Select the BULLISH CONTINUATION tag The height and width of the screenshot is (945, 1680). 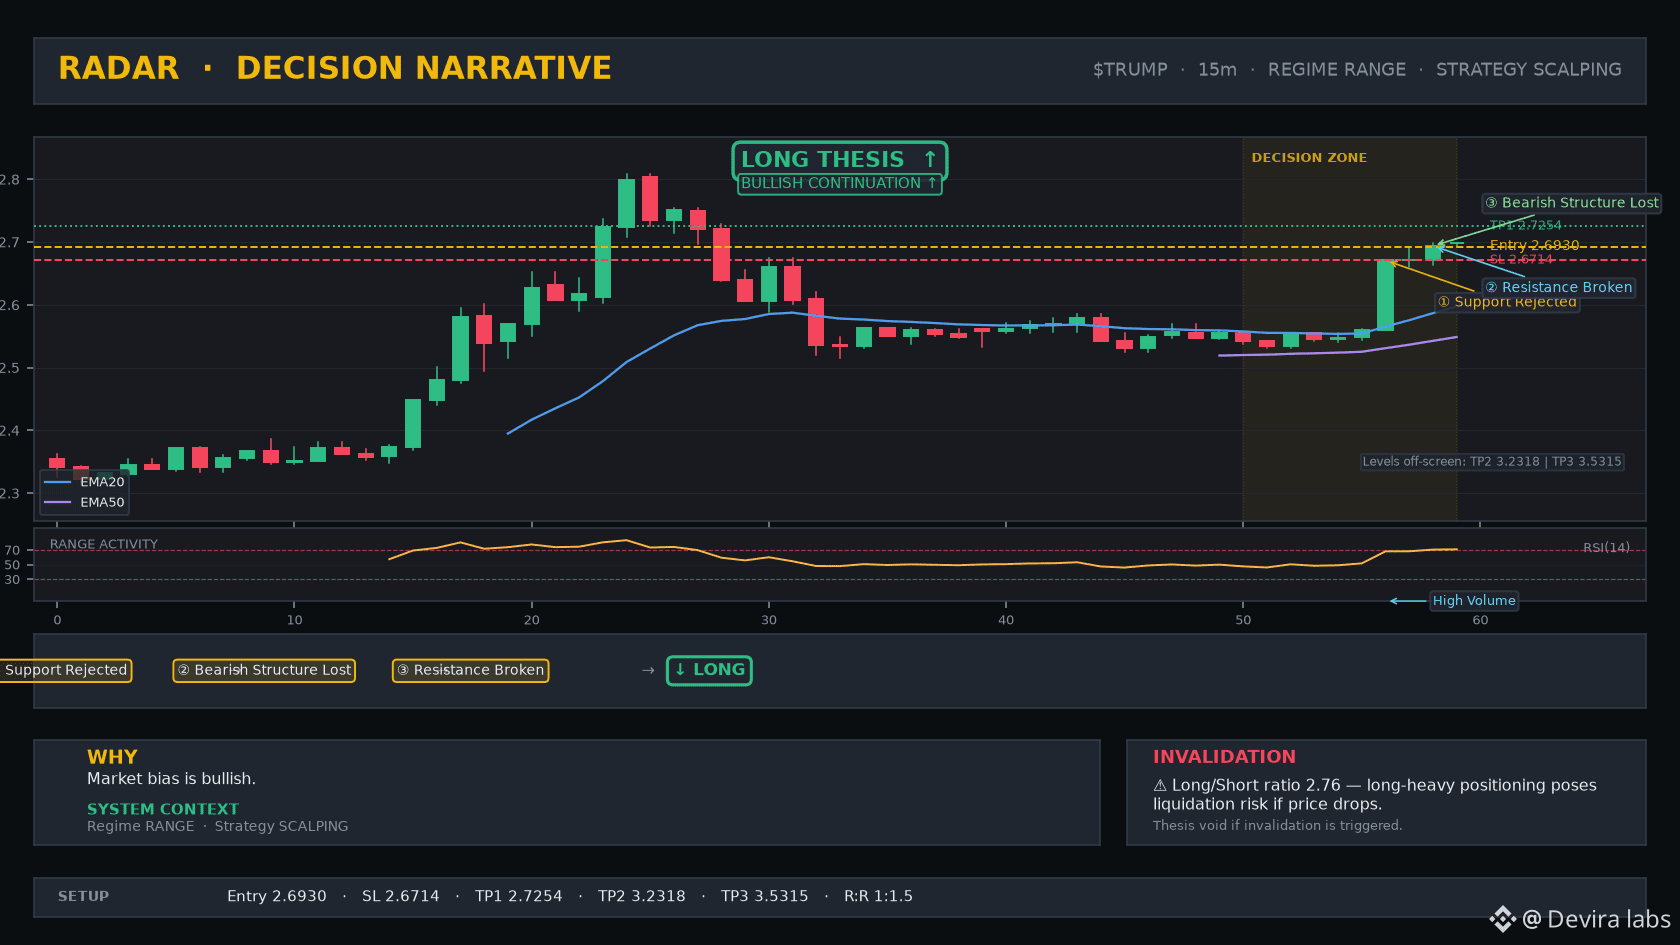[839, 183]
